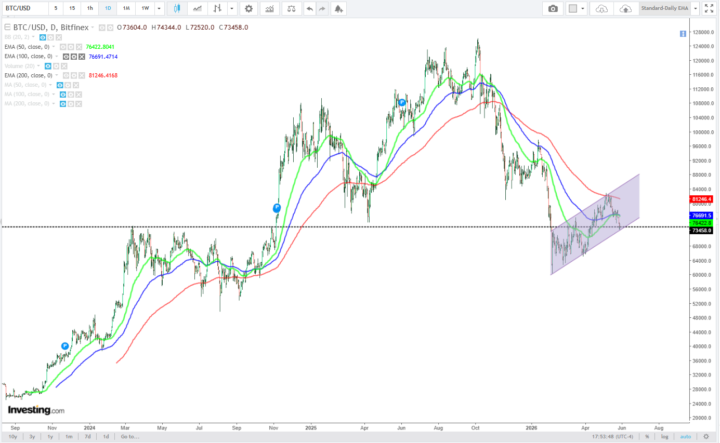Image resolution: width=720 pixels, height=443 pixels.
Task: Expand EMA (50, close, 0) dropdown arrow
Action: (x=53, y=47)
